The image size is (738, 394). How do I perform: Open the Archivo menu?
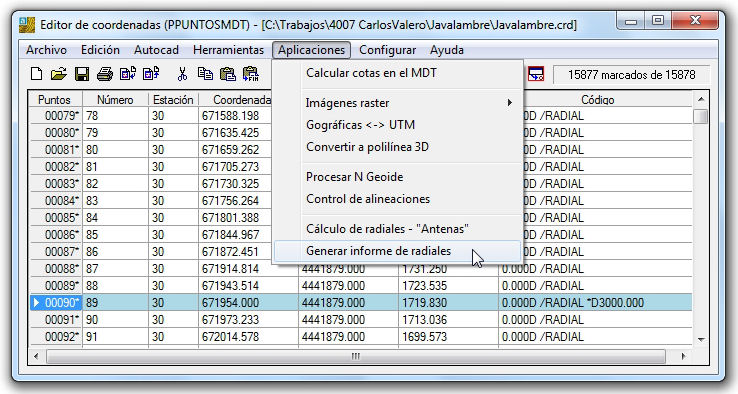tap(47, 50)
